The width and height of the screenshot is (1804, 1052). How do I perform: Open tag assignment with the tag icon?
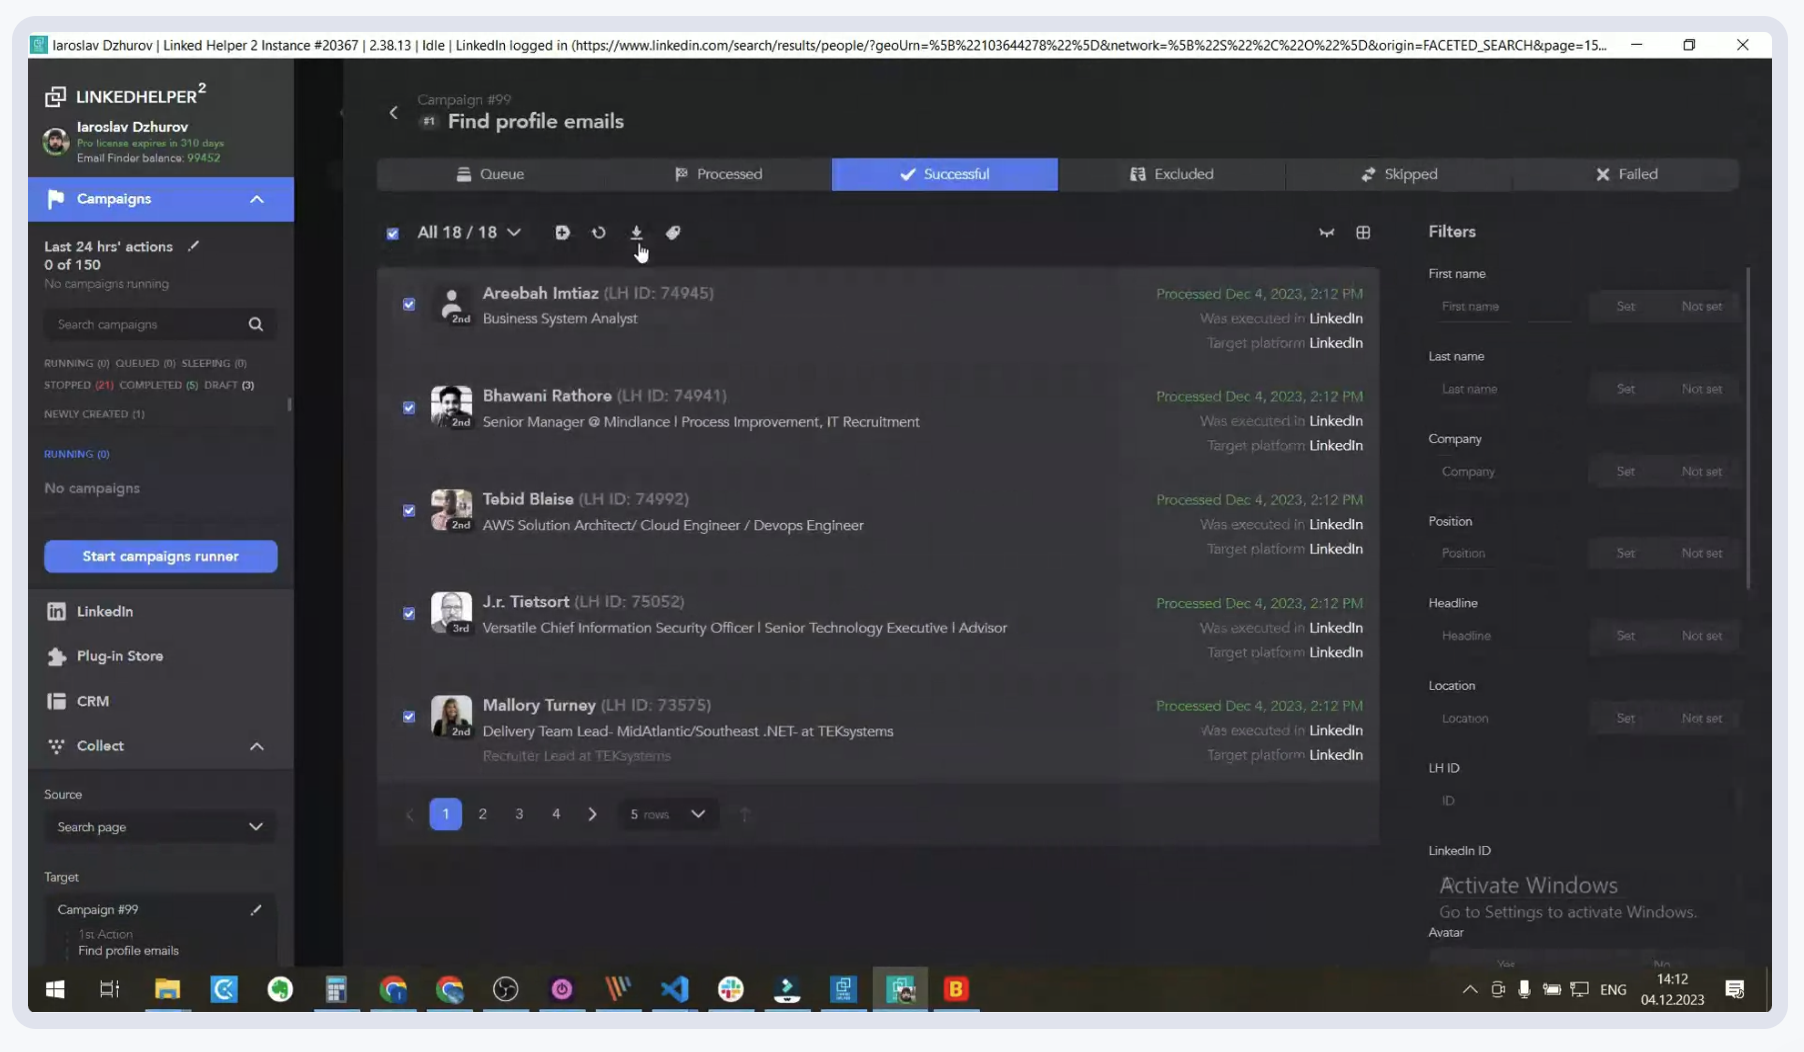(x=674, y=232)
